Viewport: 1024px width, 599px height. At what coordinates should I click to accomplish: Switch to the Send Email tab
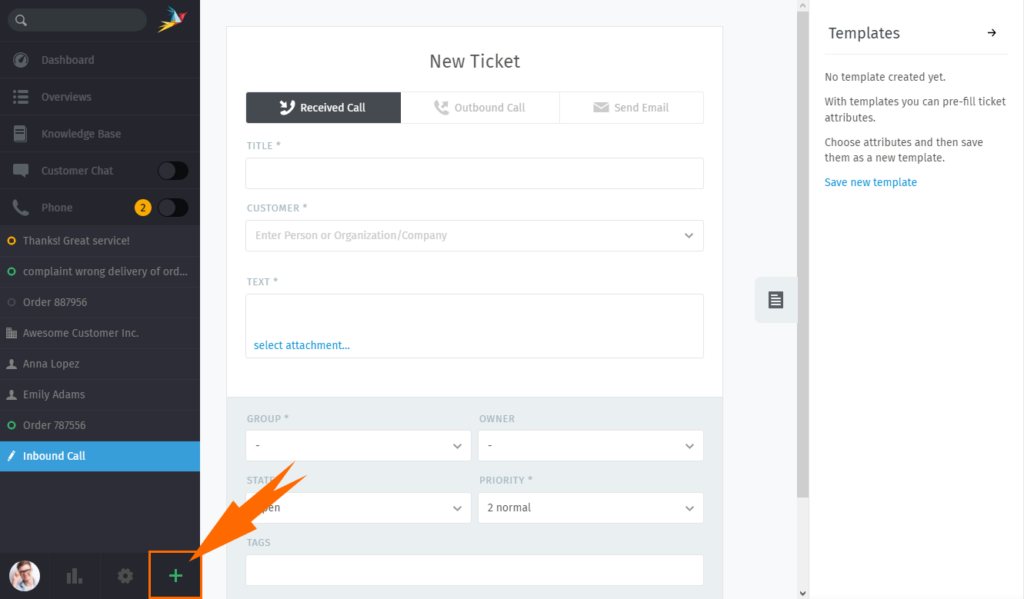pyautogui.click(x=632, y=108)
